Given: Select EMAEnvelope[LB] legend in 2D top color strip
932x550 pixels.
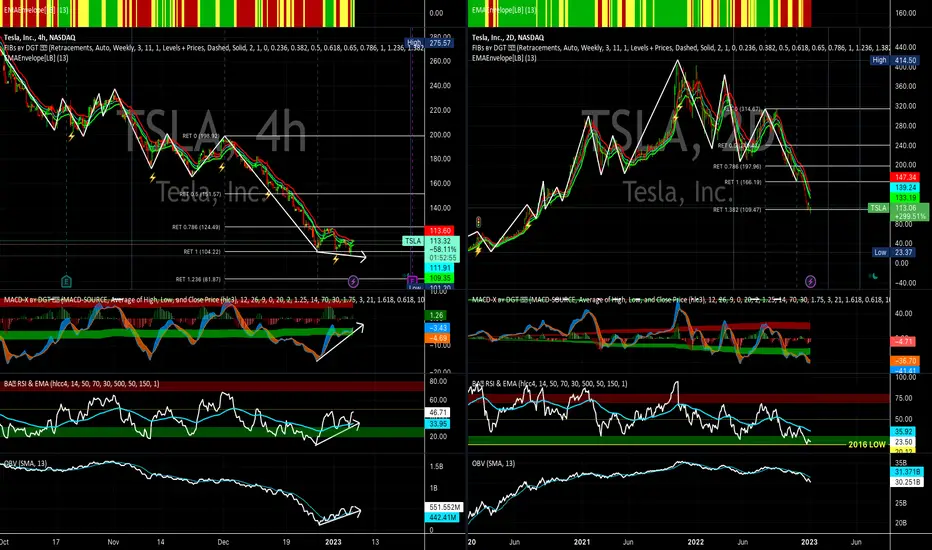Looking at the screenshot, I should point(504,10).
